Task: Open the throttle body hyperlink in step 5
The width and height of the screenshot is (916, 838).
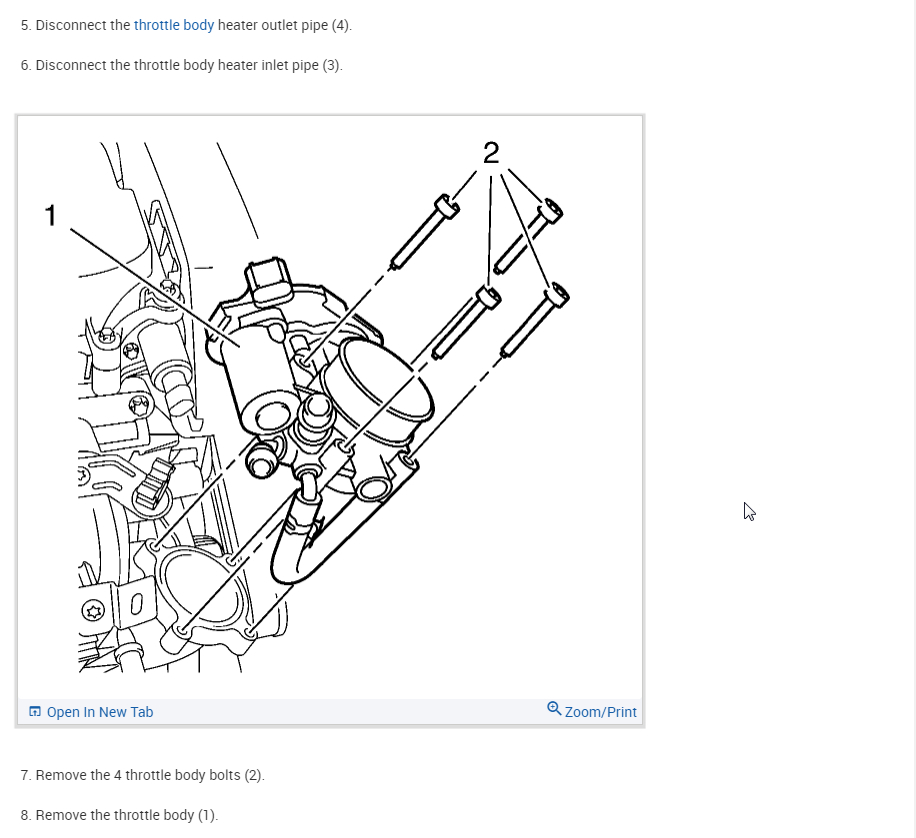Action: coord(174,25)
